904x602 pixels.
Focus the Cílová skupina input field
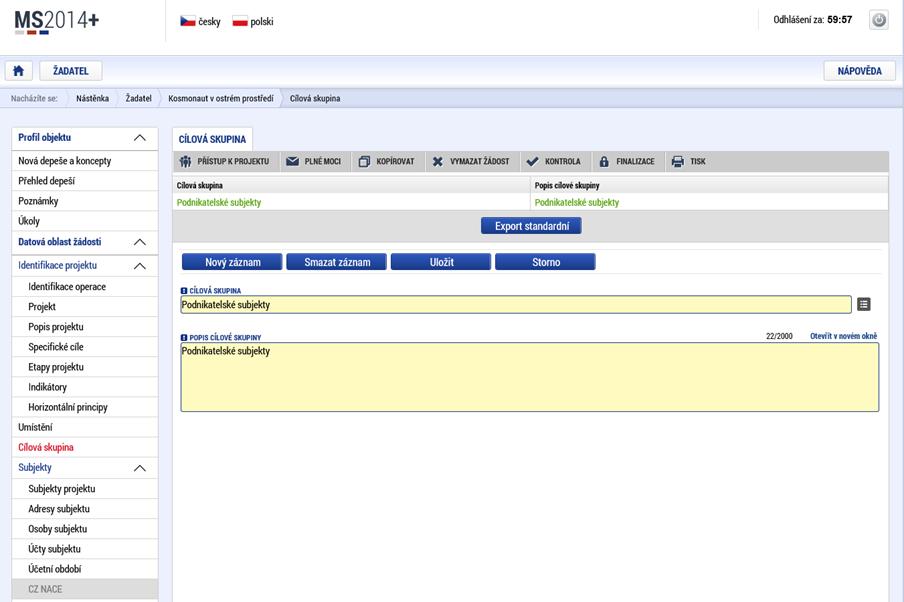point(516,304)
